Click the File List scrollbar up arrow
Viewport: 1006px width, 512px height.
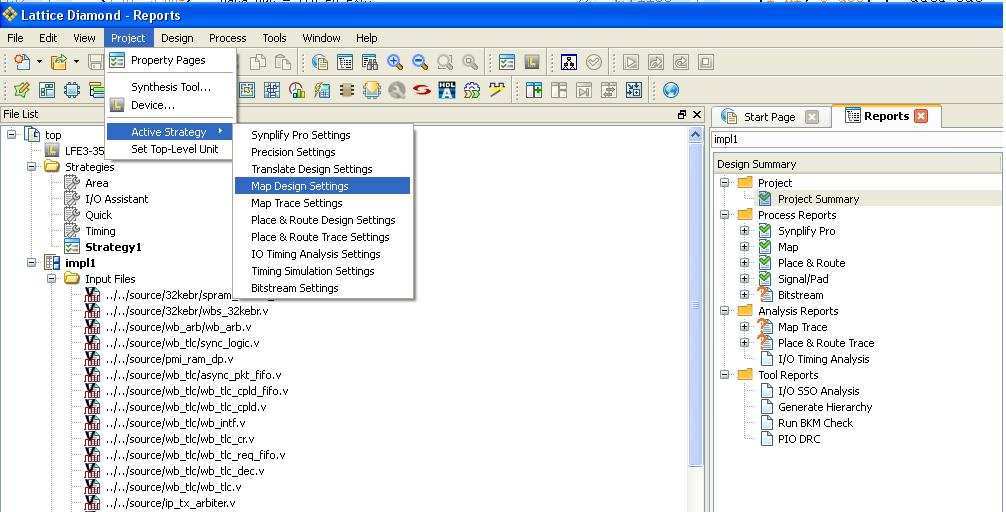point(695,135)
